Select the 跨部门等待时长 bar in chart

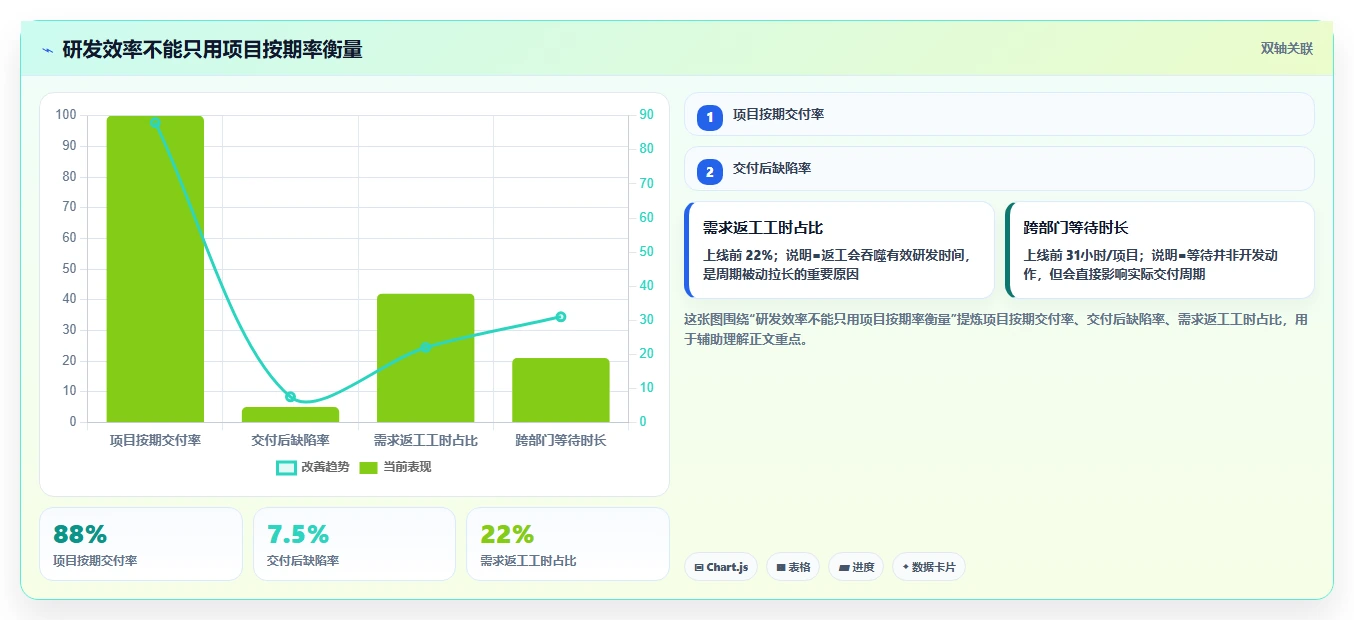tap(561, 390)
